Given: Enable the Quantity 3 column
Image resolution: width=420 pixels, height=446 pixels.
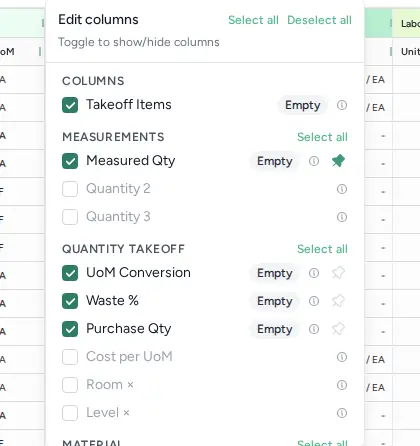Looking at the screenshot, I should pos(70,217).
